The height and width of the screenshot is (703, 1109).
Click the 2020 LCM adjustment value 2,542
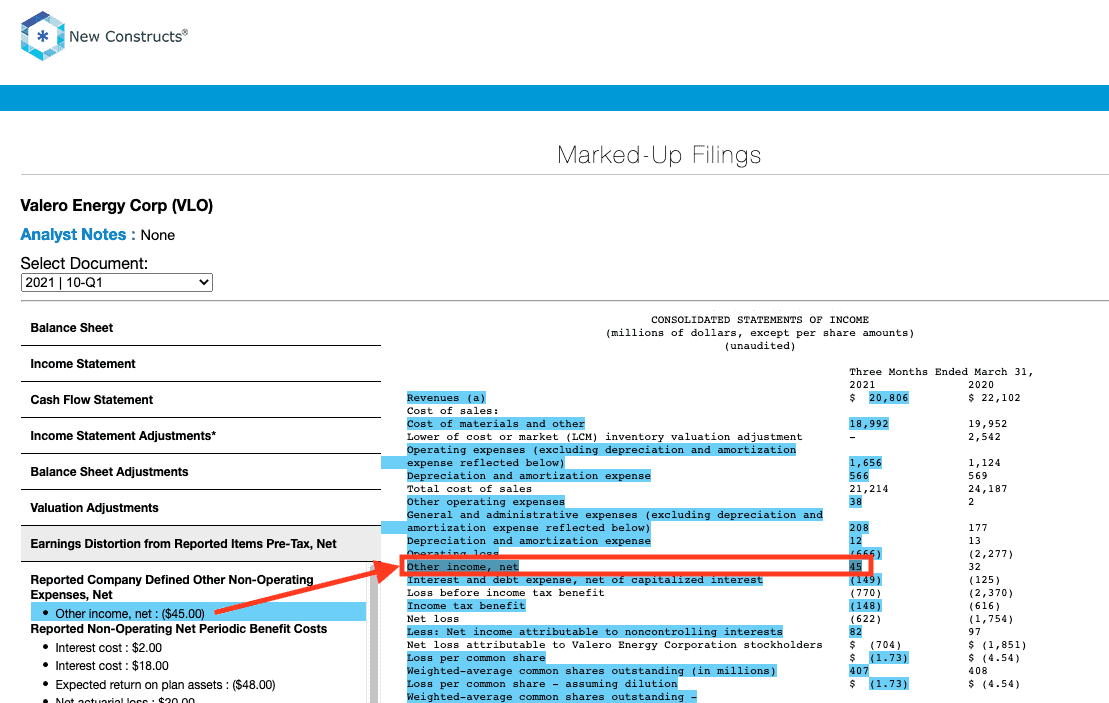click(987, 437)
